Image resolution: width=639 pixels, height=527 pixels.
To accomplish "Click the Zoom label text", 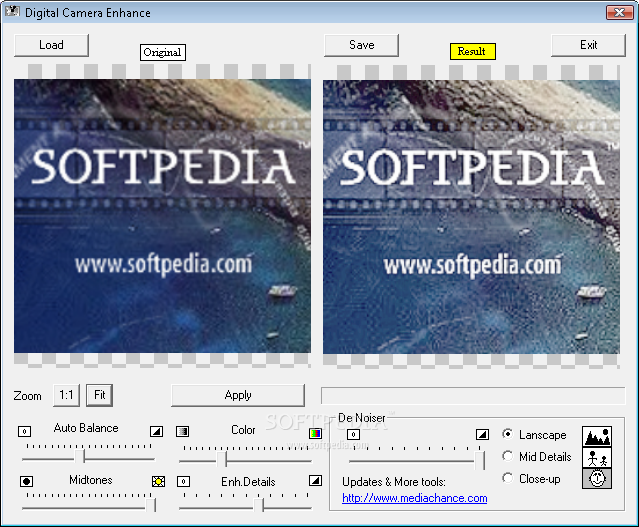I will [x=27, y=396].
